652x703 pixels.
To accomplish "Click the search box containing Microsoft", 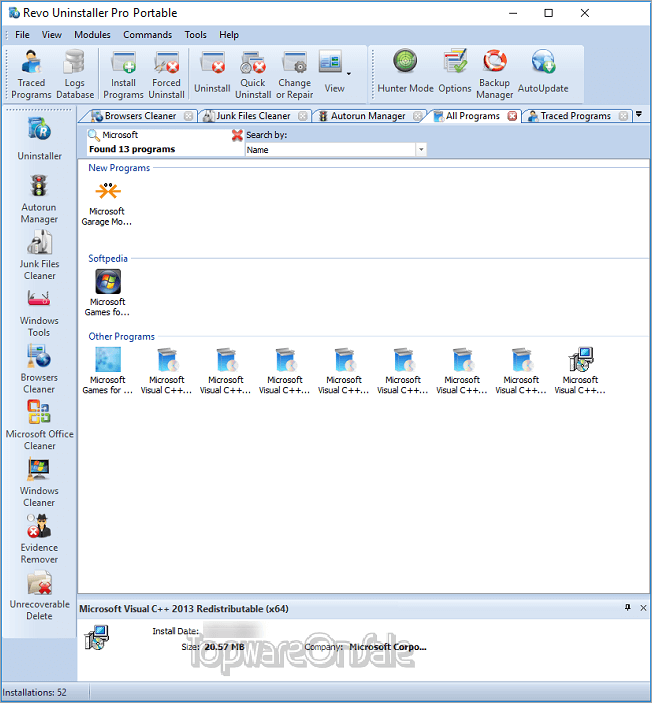I will point(165,135).
